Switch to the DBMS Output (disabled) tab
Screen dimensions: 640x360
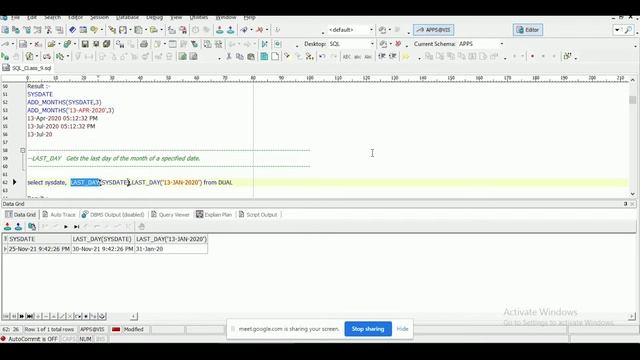pos(113,215)
